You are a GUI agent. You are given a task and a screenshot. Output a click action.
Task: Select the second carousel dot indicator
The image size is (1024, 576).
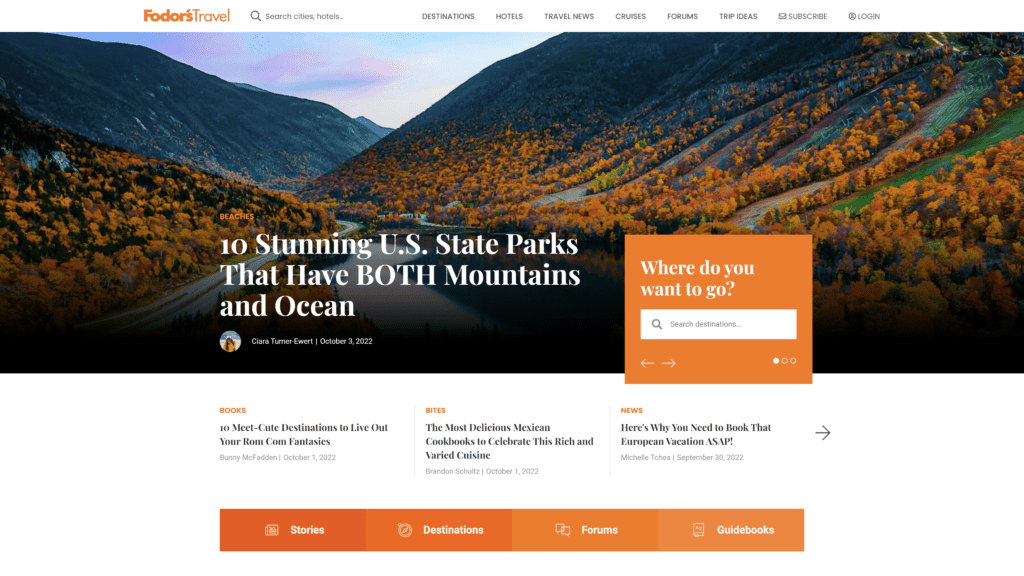pos(784,360)
